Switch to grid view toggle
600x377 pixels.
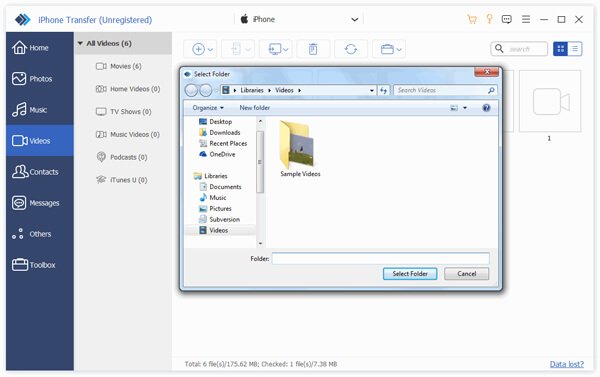click(561, 49)
